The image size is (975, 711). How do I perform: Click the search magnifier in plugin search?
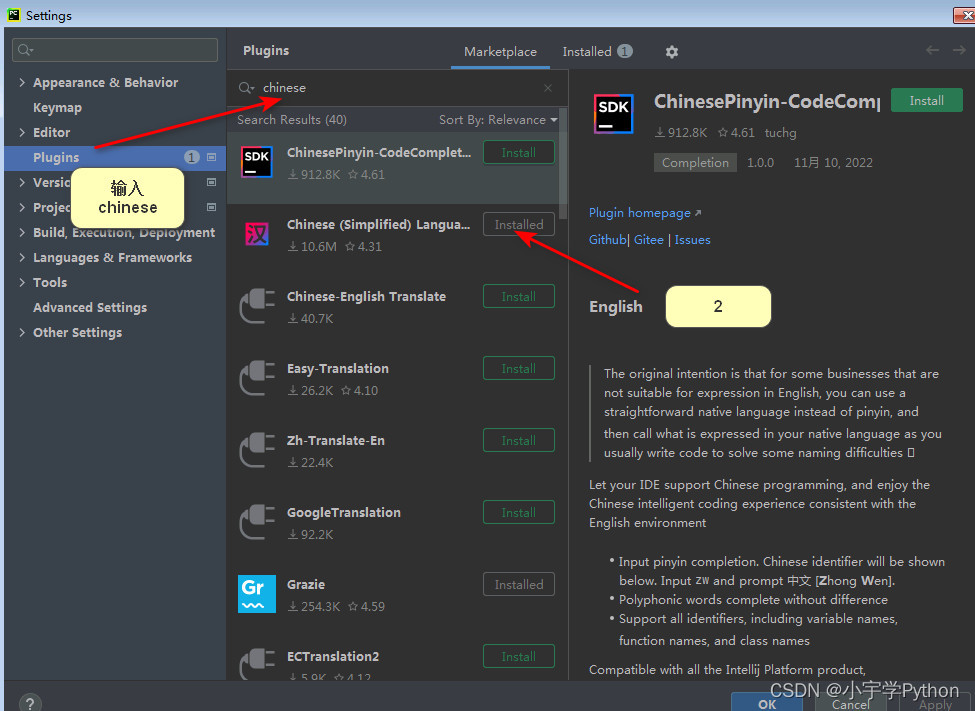[x=246, y=88]
